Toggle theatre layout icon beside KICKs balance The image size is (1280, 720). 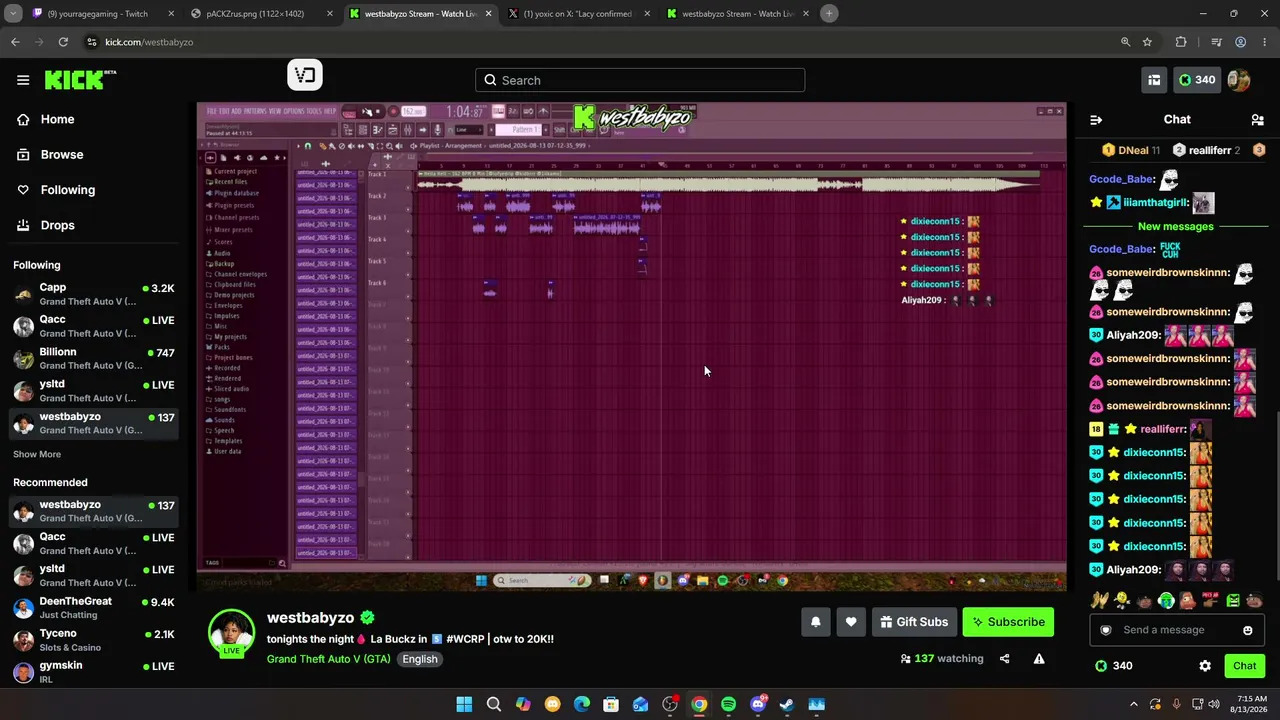[1154, 80]
